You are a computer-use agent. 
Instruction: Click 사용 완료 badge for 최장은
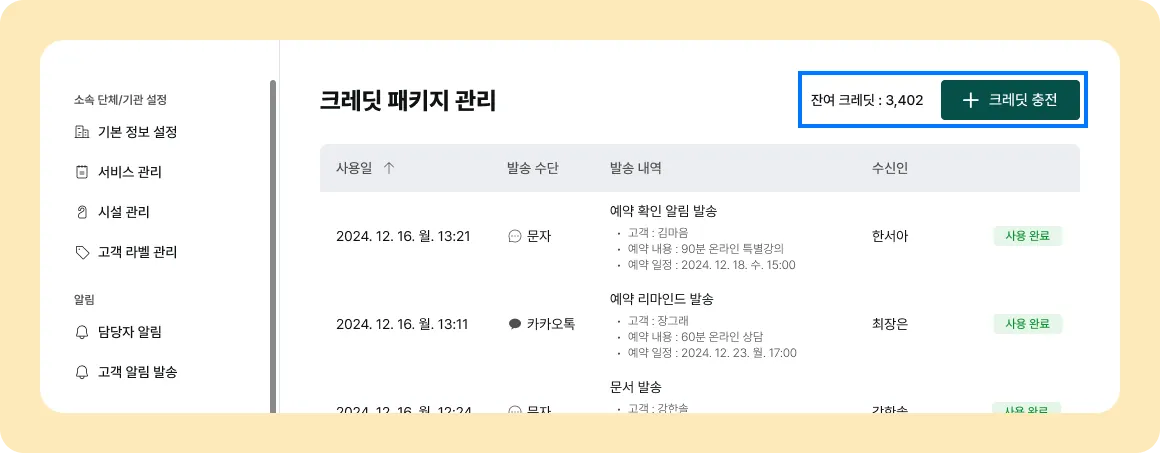tap(1028, 323)
